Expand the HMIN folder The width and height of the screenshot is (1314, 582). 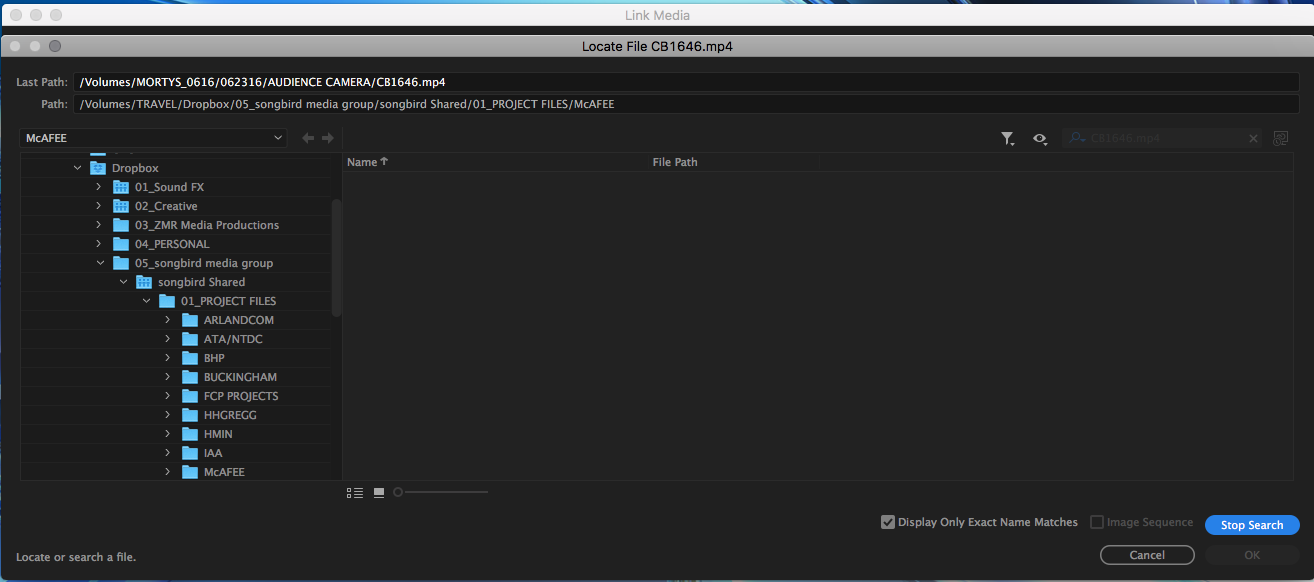tap(167, 434)
